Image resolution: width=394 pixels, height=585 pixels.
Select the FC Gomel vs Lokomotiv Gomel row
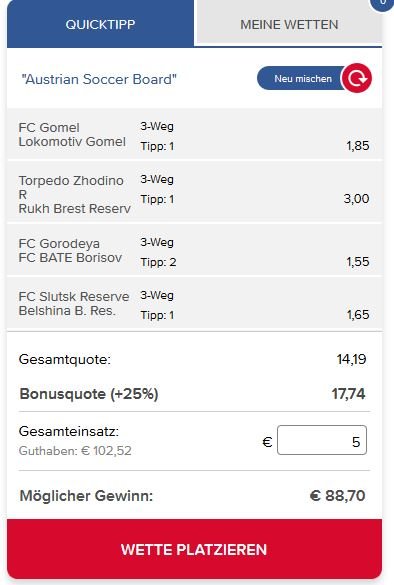coord(194,134)
